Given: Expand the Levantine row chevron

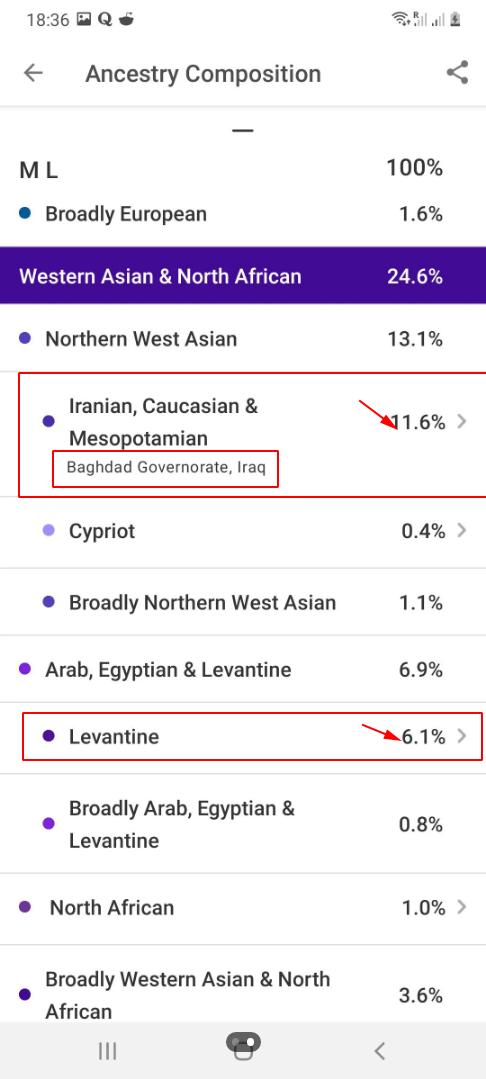Looking at the screenshot, I should 462,736.
